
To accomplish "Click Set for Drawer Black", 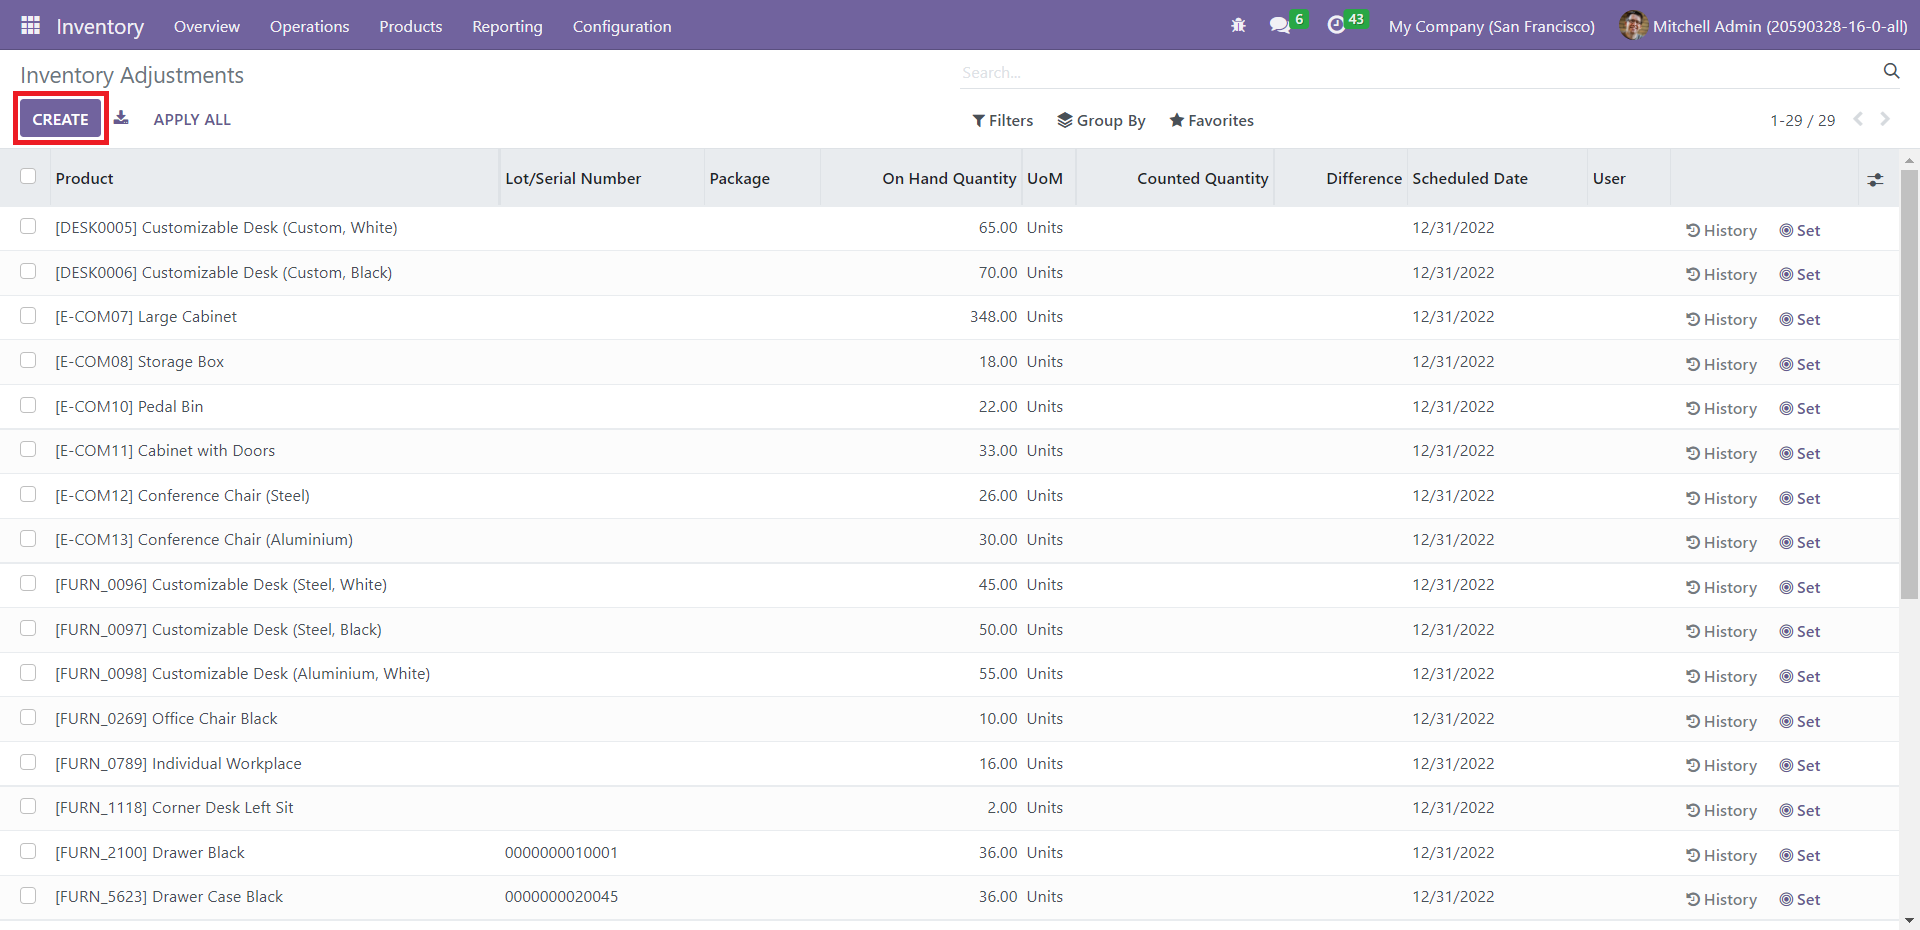I will [x=1800, y=855].
